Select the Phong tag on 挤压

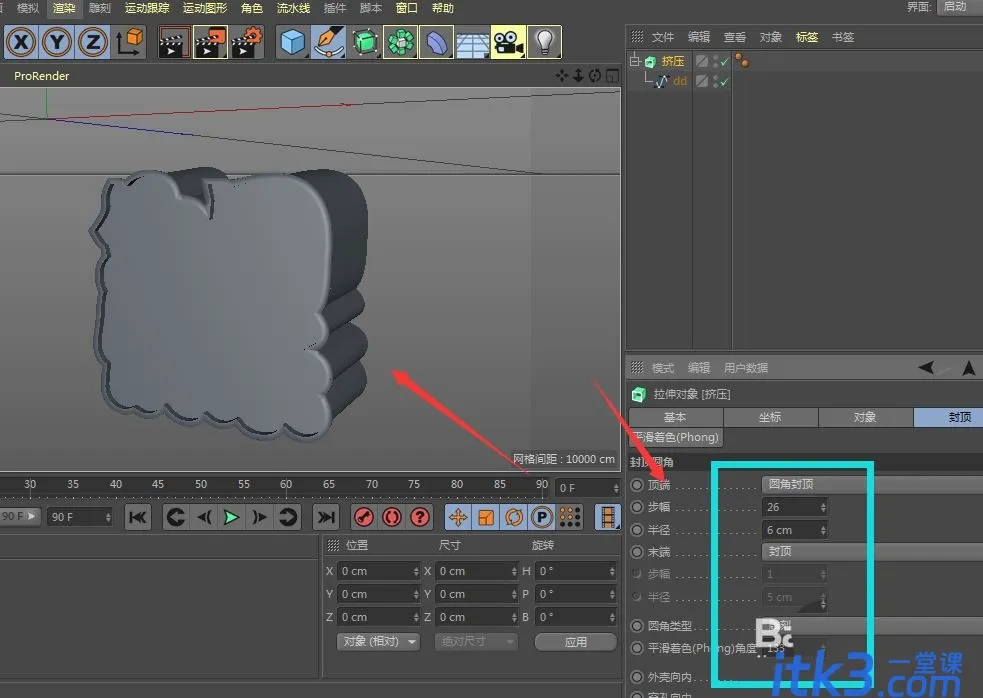(x=742, y=61)
